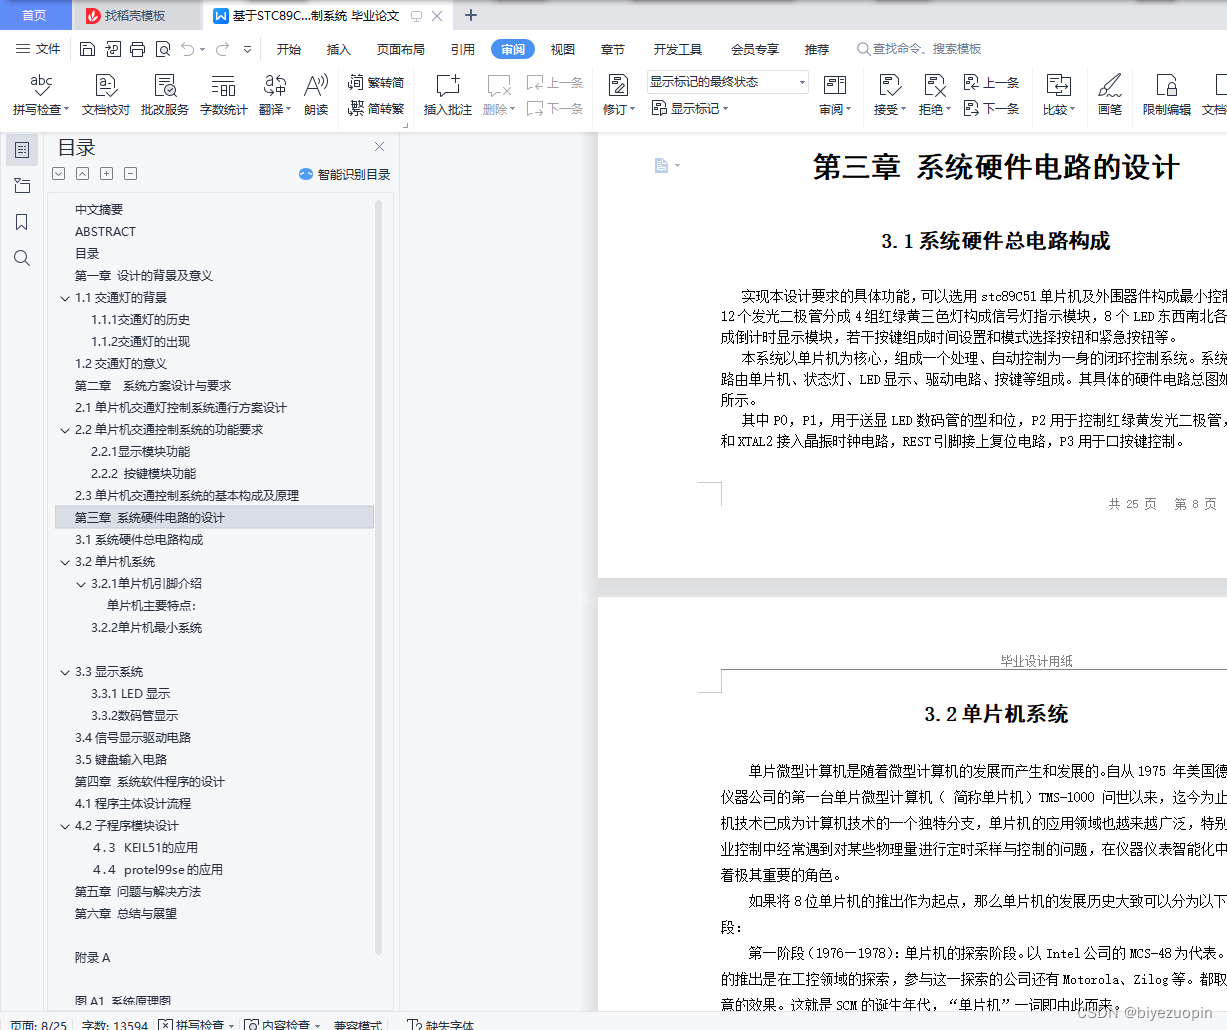Switch to the 引用 ribbon tab
Image resolution: width=1227 pixels, height=1030 pixels.
pyautogui.click(x=463, y=49)
